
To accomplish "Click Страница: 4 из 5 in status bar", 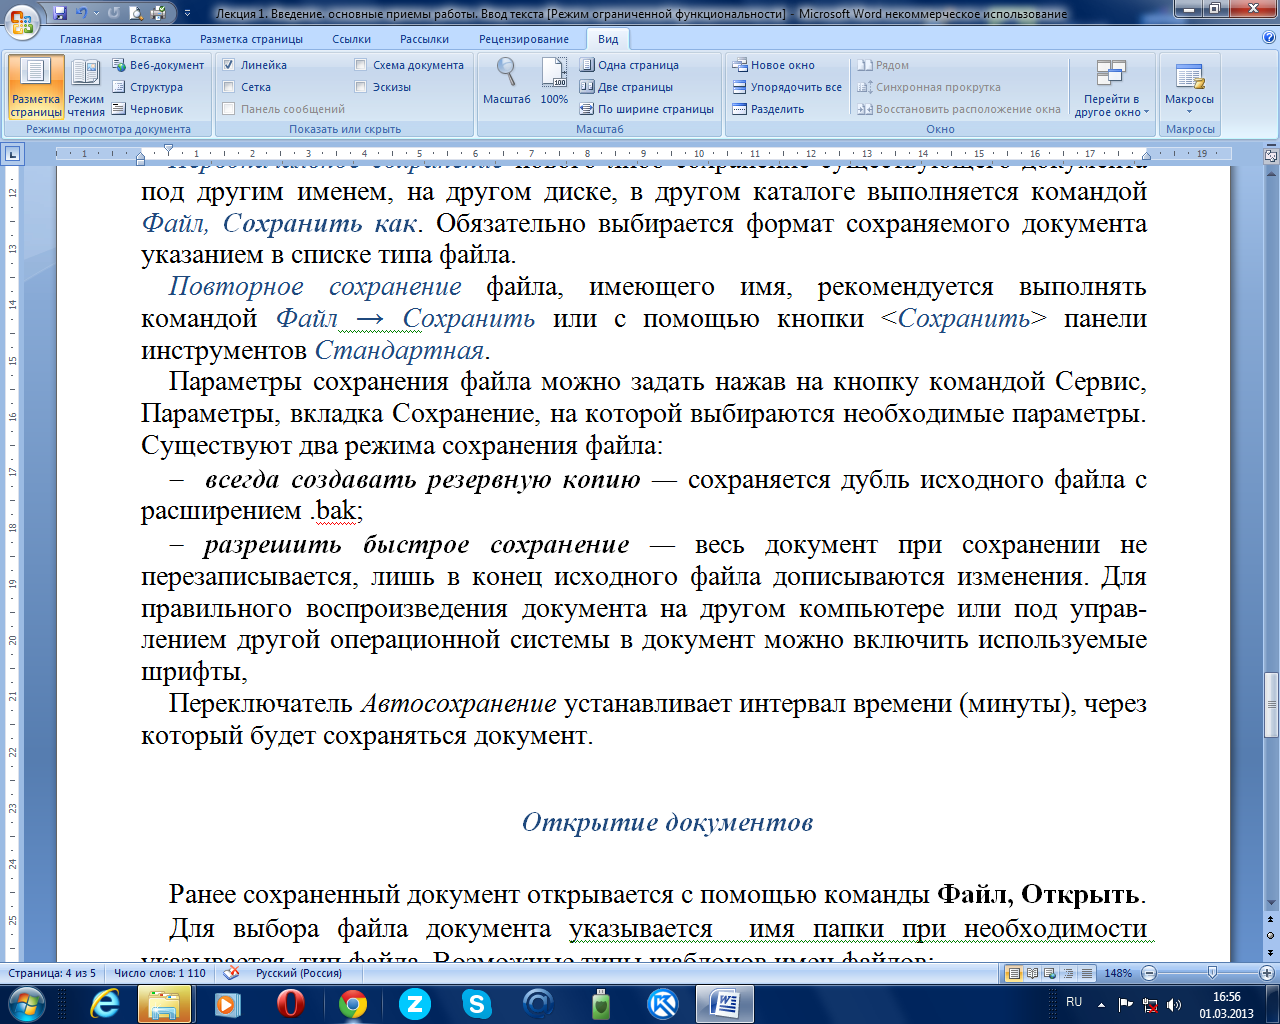I will (52, 973).
